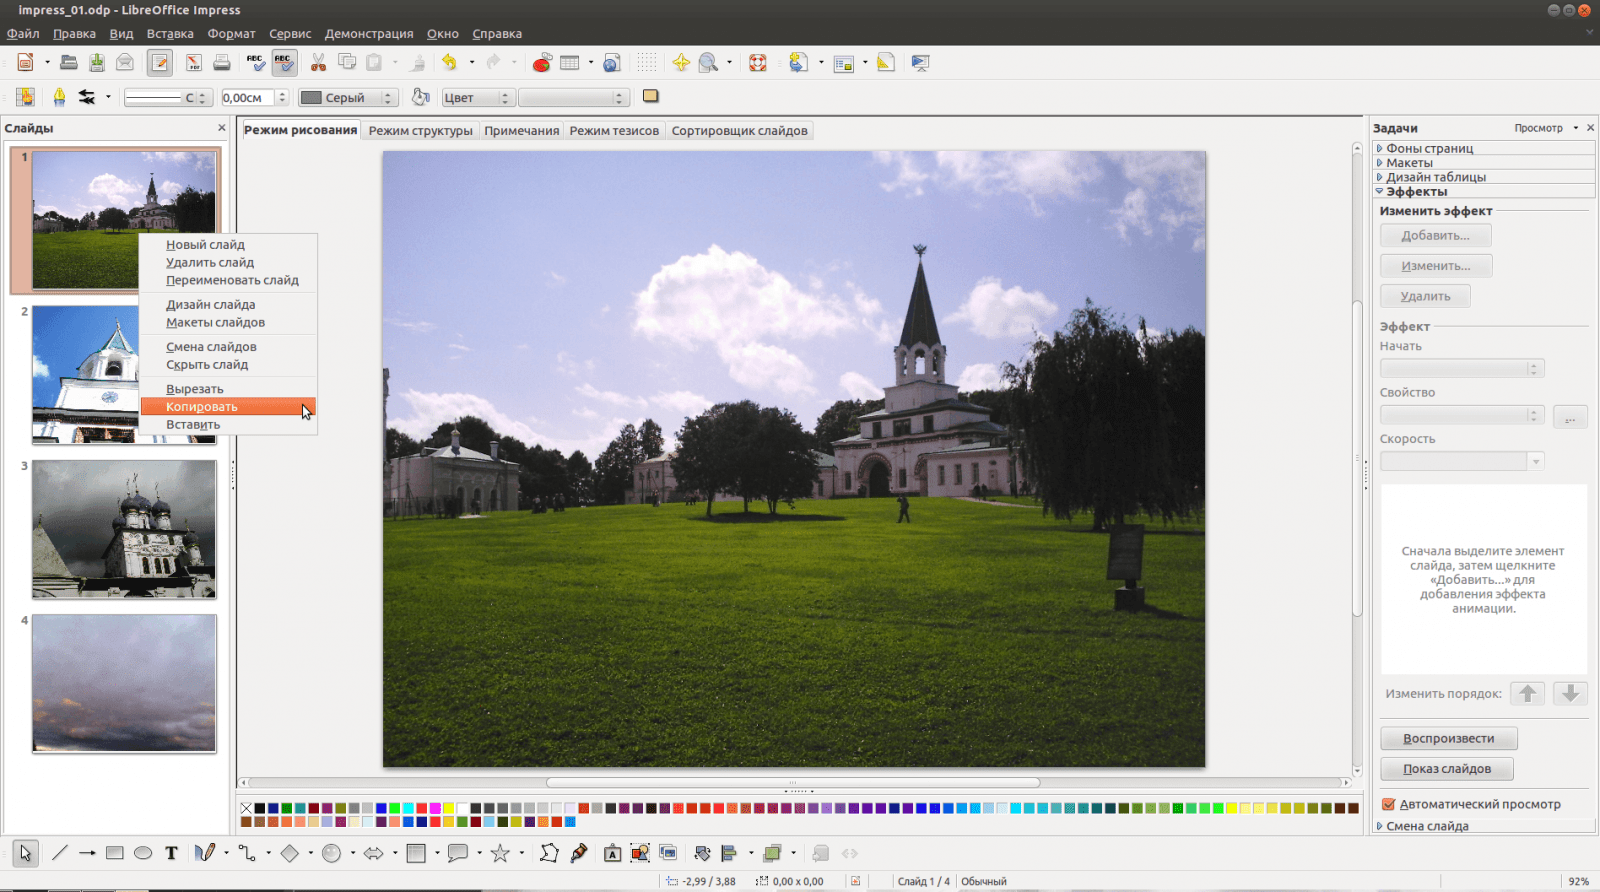Expand the Макеты section
The image size is (1600, 892).
1485,162
